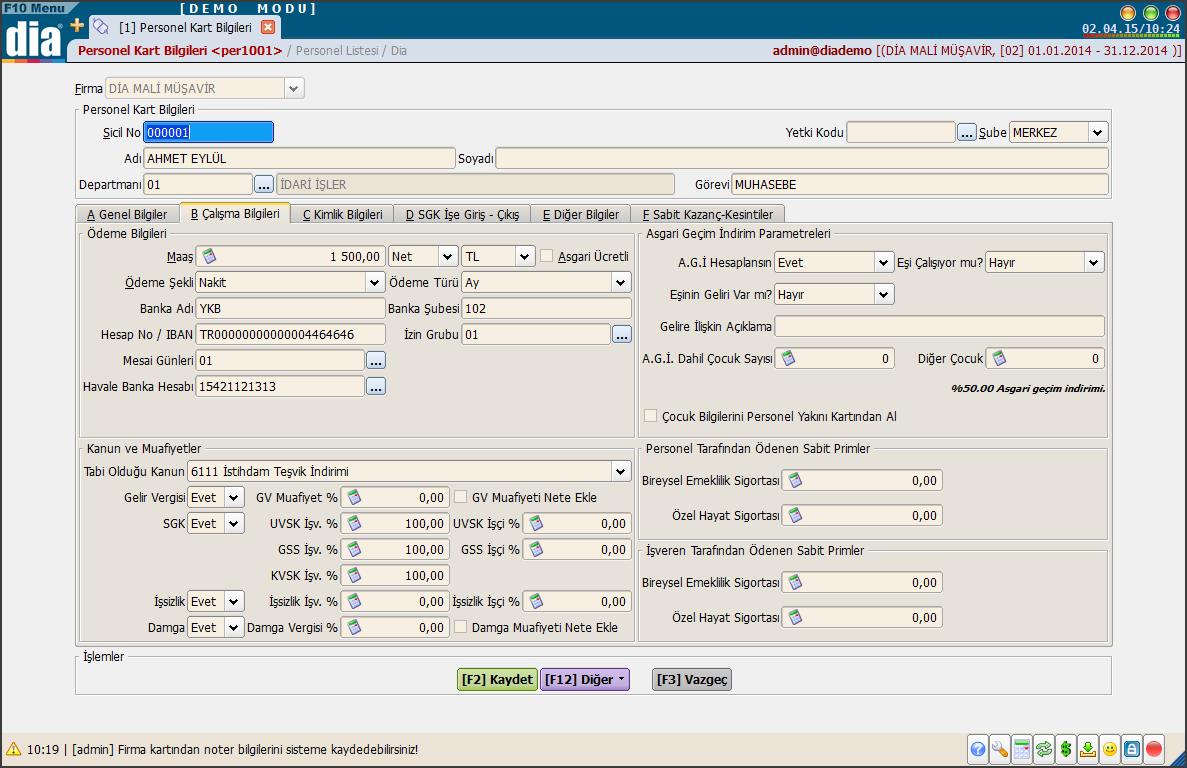
Task: Click the Gelire İlişkin Açıklama field
Action: click(939, 326)
